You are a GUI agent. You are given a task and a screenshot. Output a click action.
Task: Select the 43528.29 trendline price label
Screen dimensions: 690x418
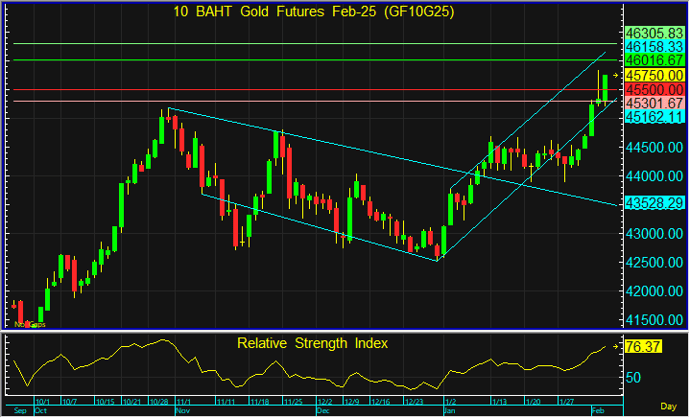654,203
